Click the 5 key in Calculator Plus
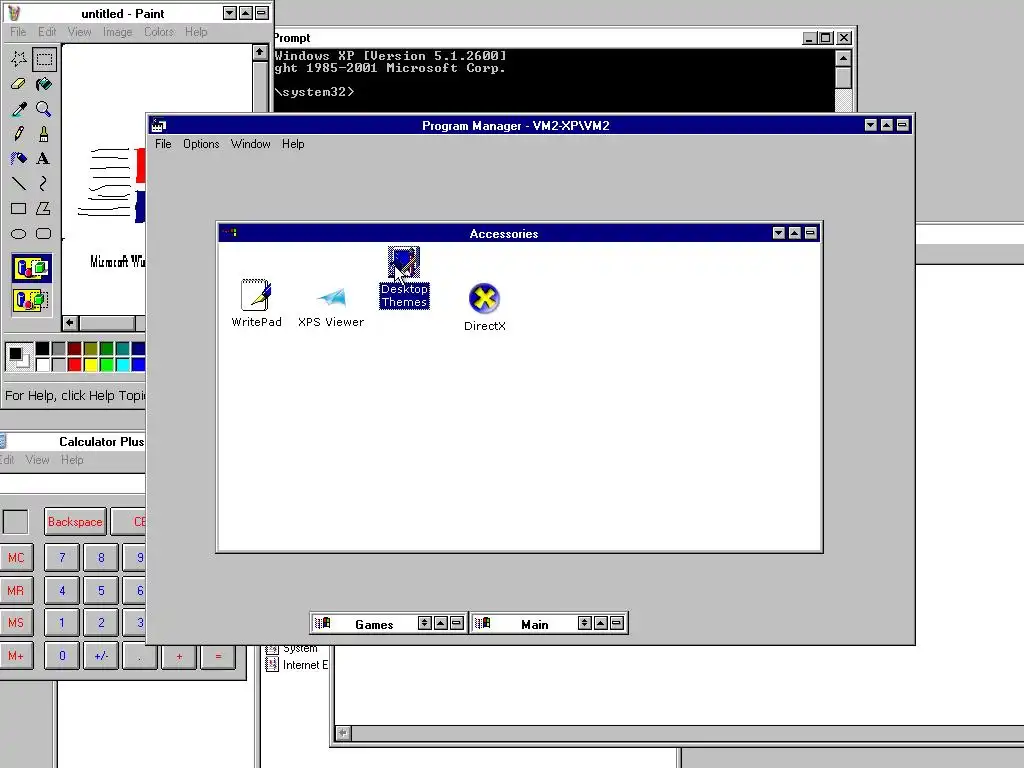1024x768 pixels. click(101, 590)
